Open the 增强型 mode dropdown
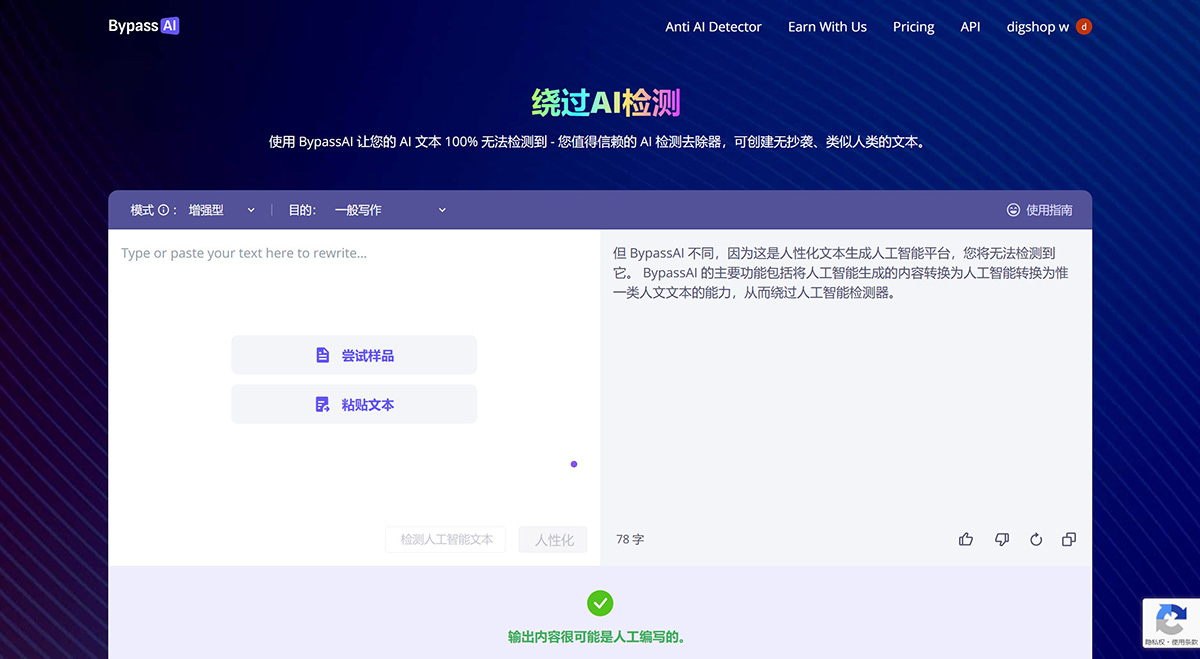Image resolution: width=1200 pixels, height=659 pixels. coord(222,210)
